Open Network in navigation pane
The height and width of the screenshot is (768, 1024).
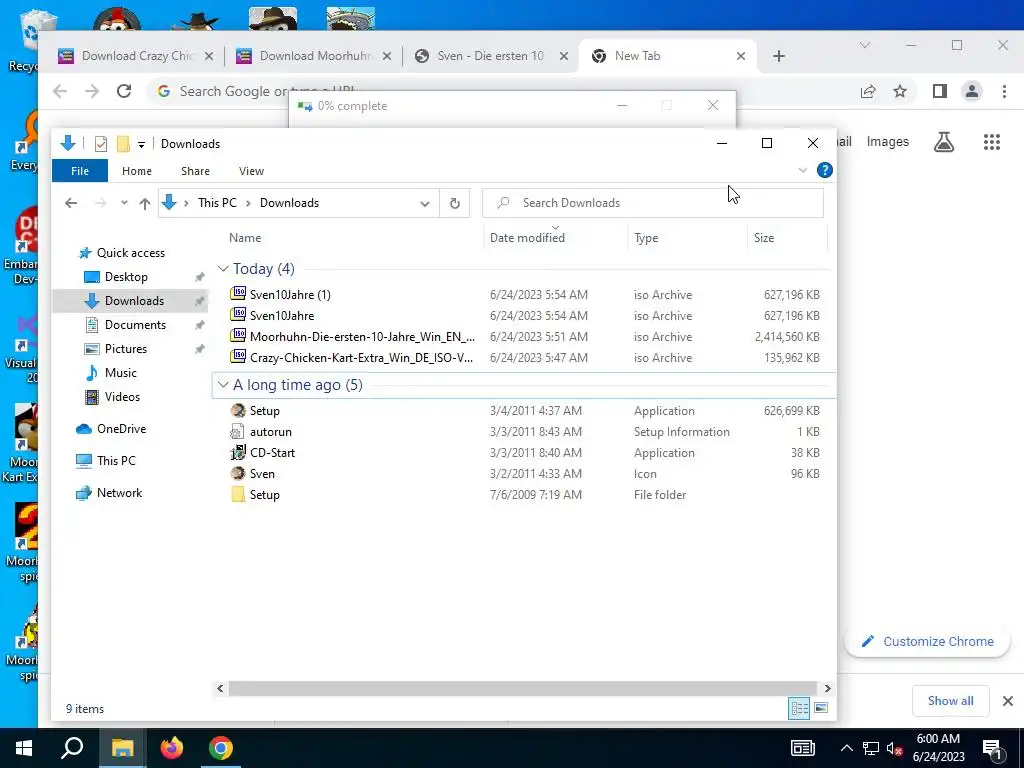tap(119, 493)
